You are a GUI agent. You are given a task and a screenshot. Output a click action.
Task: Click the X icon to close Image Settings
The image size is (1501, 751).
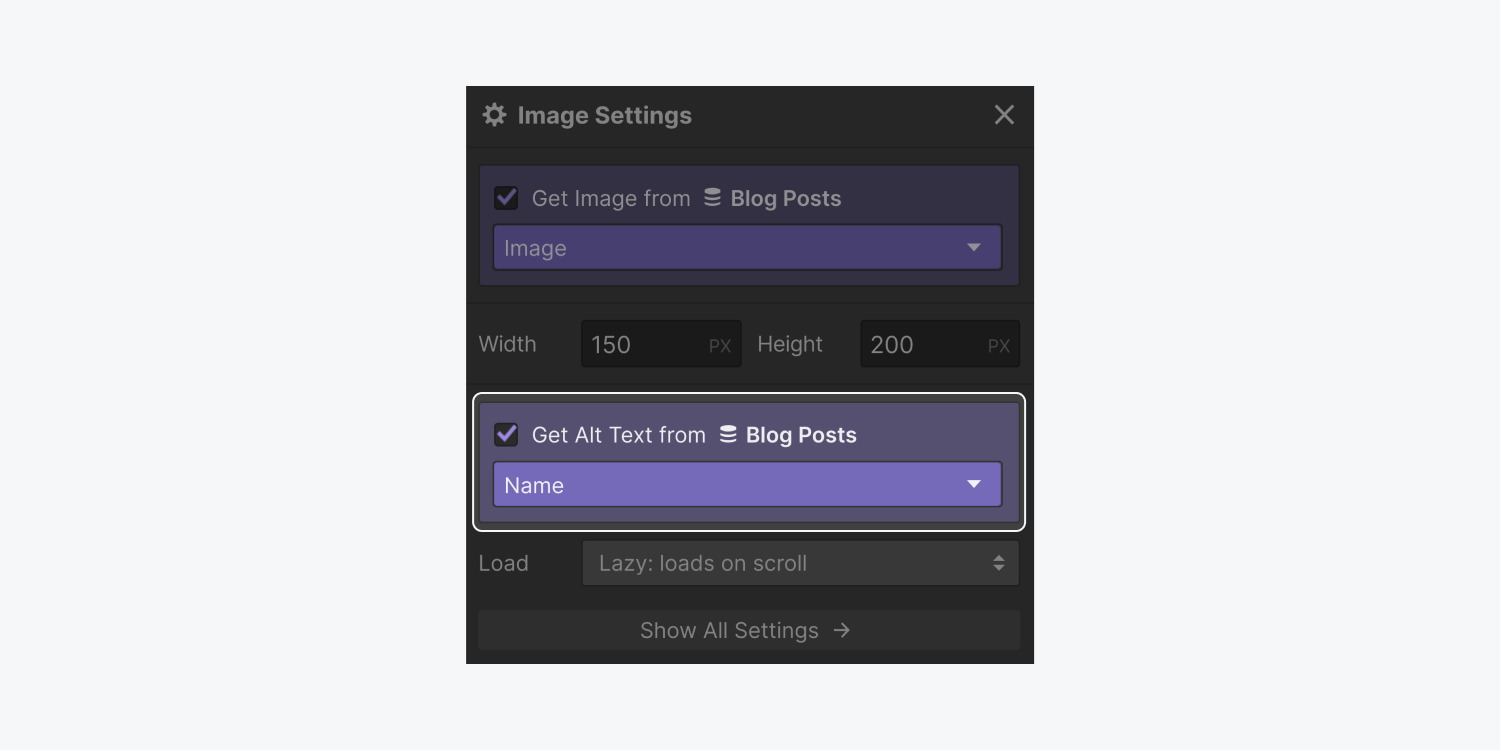1004,114
